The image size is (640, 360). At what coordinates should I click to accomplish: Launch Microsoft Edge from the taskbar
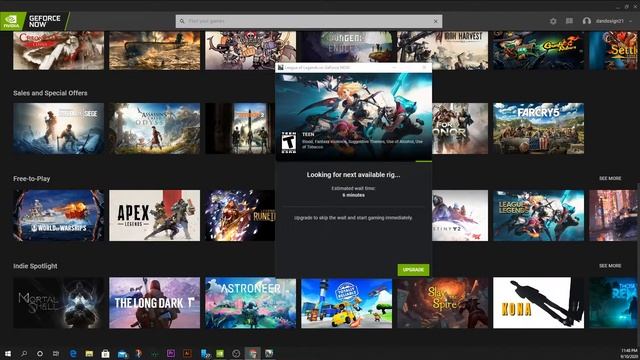[x=73, y=353]
